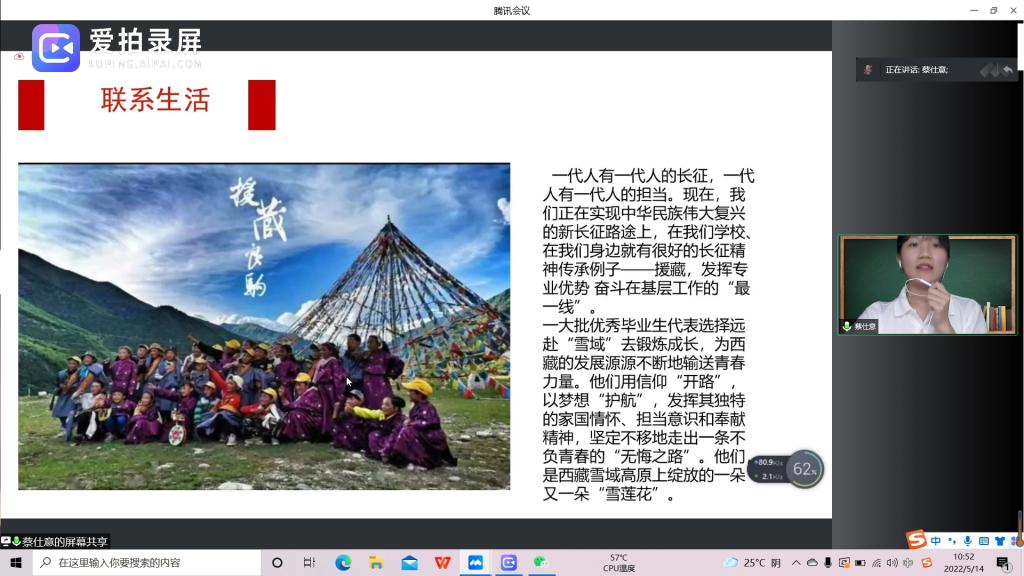Open the notification action center
Screen dimensions: 1024x576
(1002, 563)
